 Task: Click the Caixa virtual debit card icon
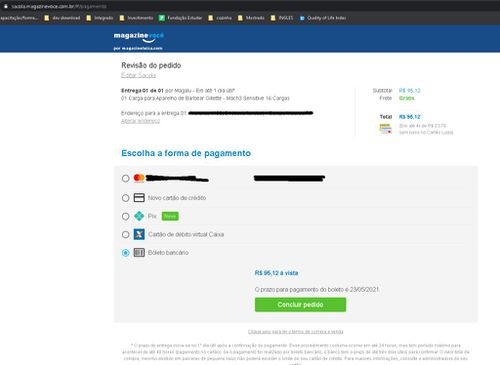139,234
